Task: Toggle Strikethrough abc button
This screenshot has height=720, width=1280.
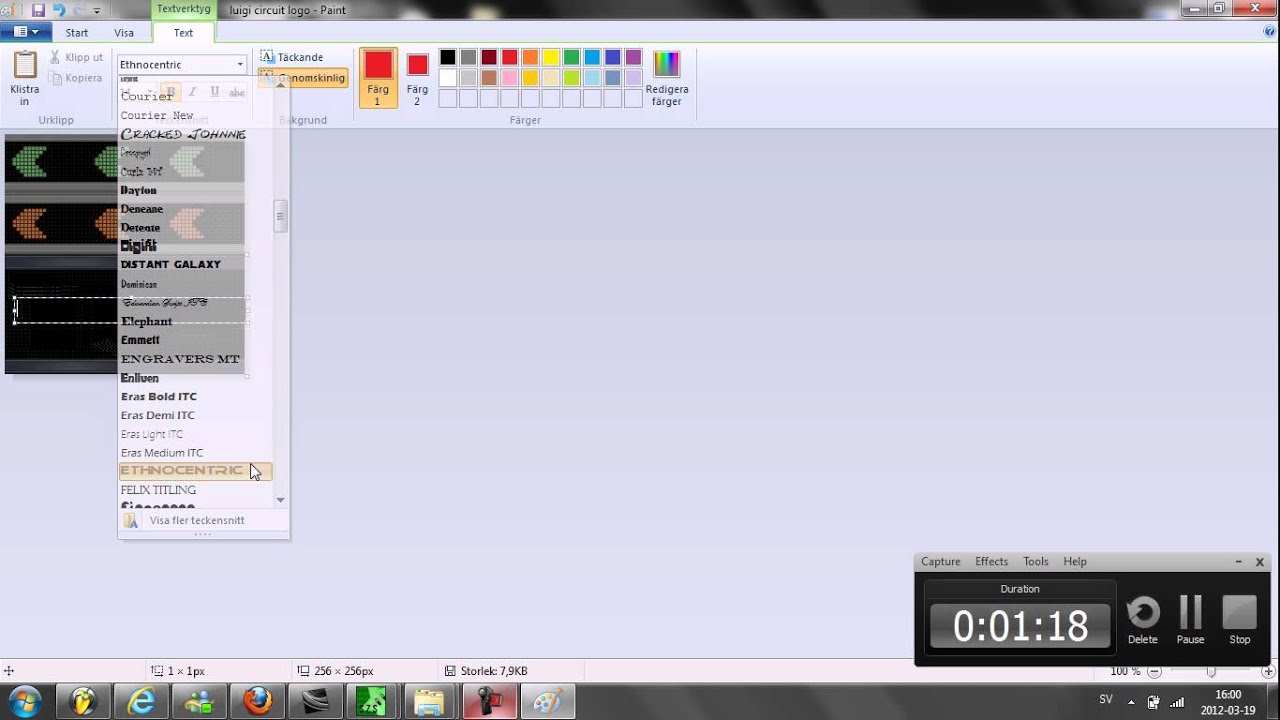Action: (x=237, y=92)
